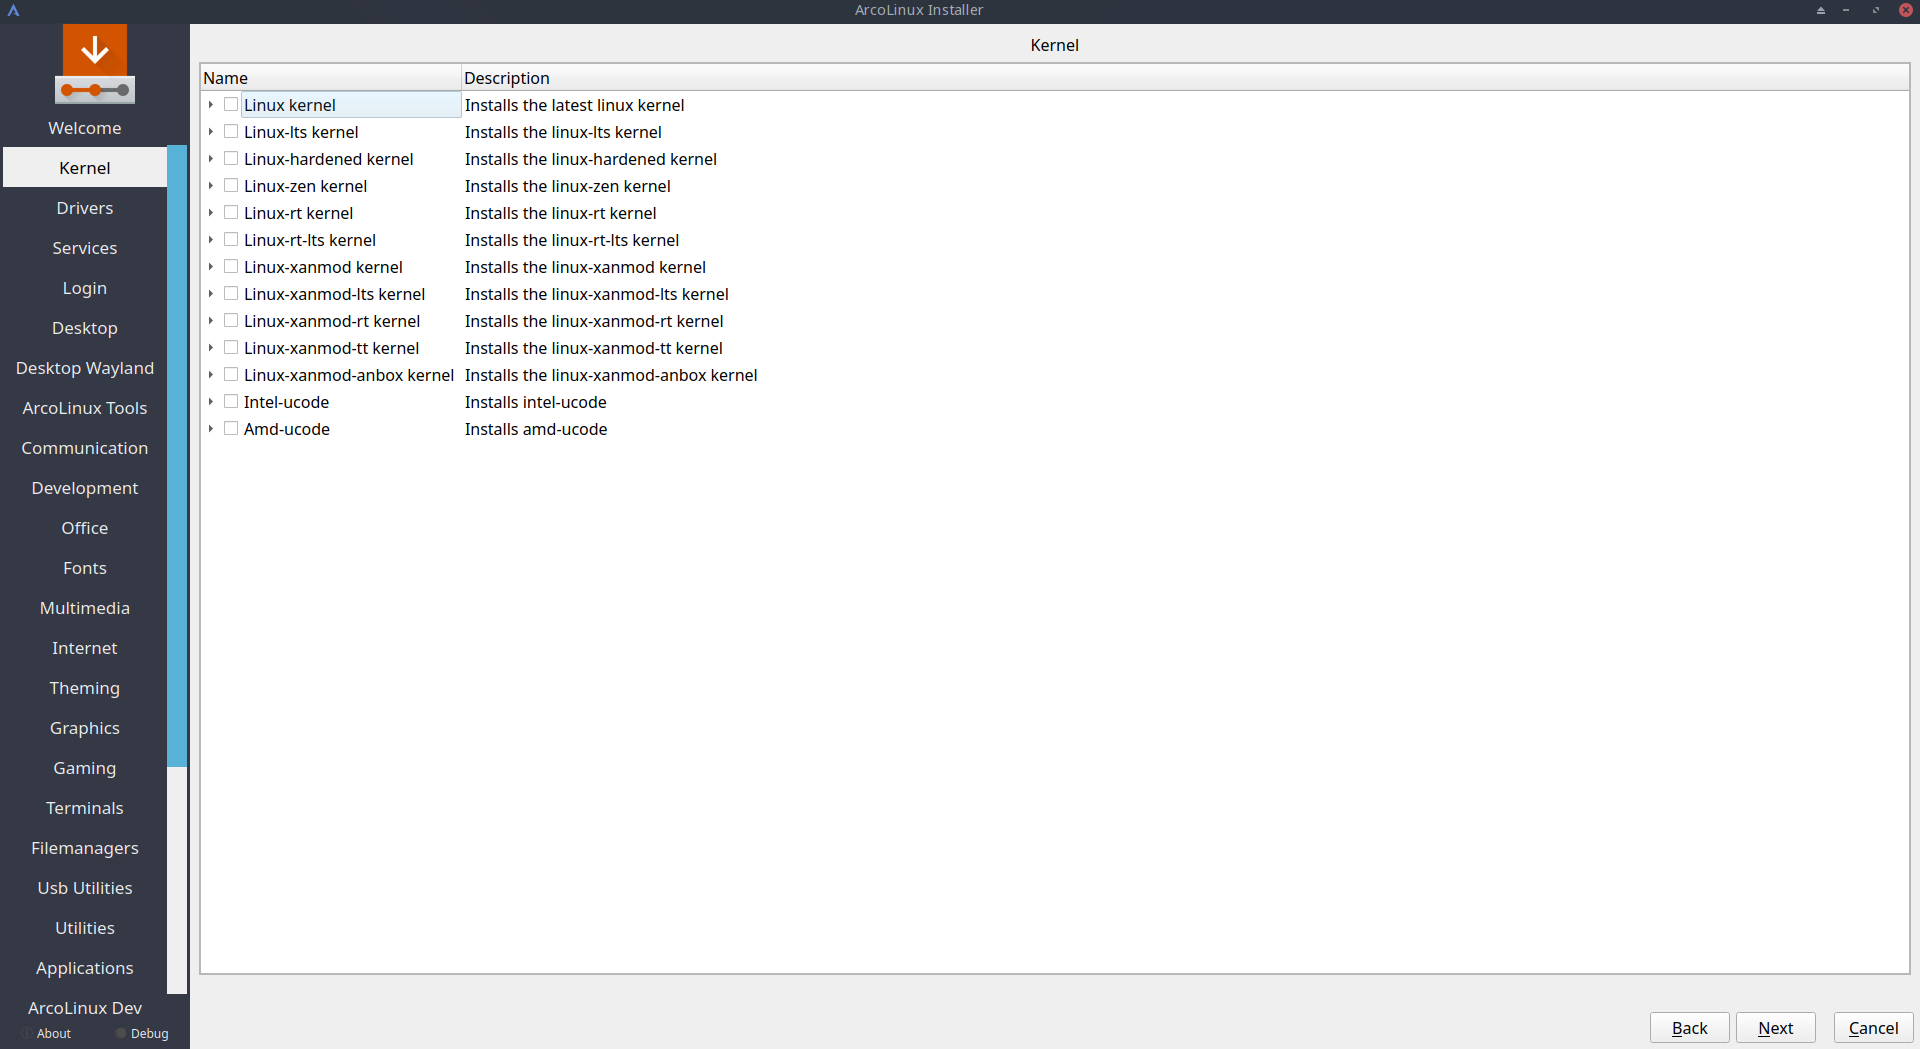This screenshot has width=1920, height=1049.
Task: Select the Linux-zen kernel checkbox
Action: [x=231, y=186]
